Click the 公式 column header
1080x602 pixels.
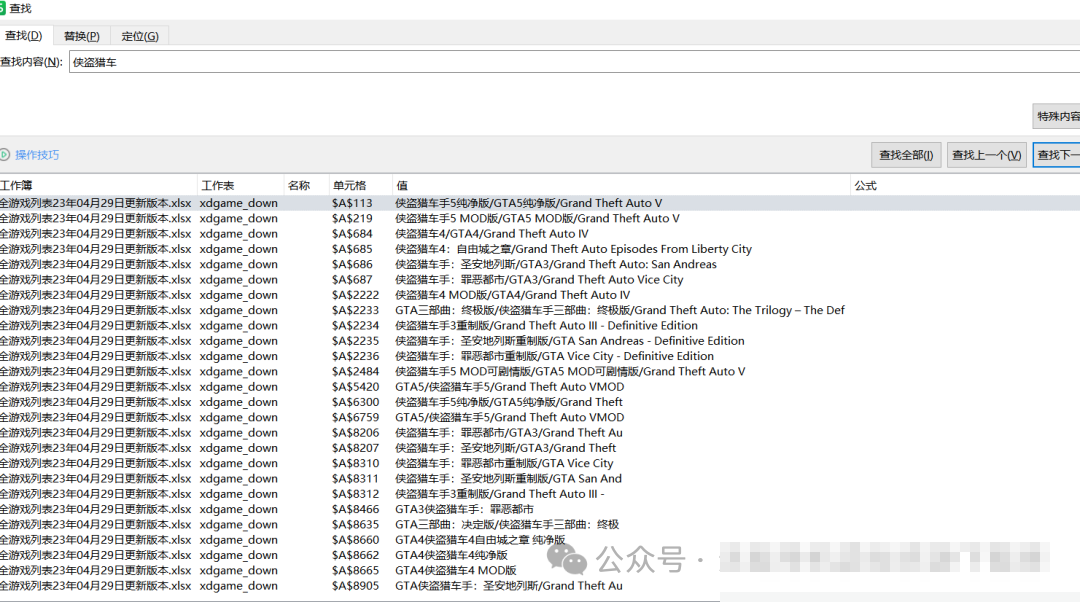pyautogui.click(x=965, y=185)
